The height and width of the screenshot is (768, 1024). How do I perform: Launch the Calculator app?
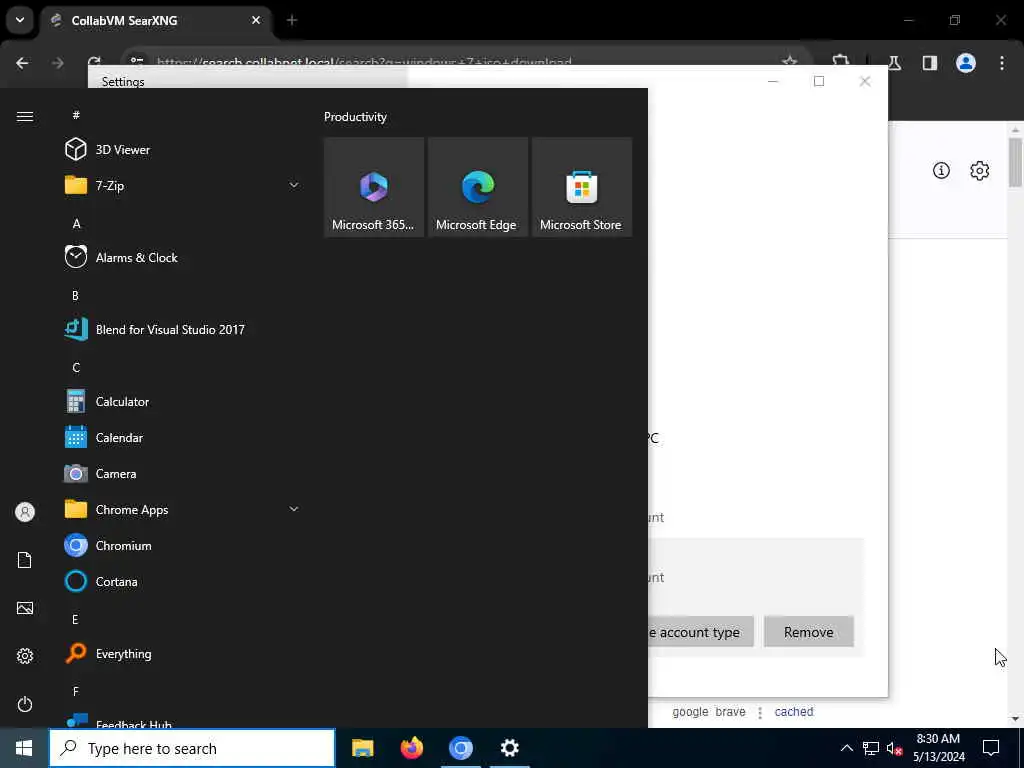coord(184,402)
